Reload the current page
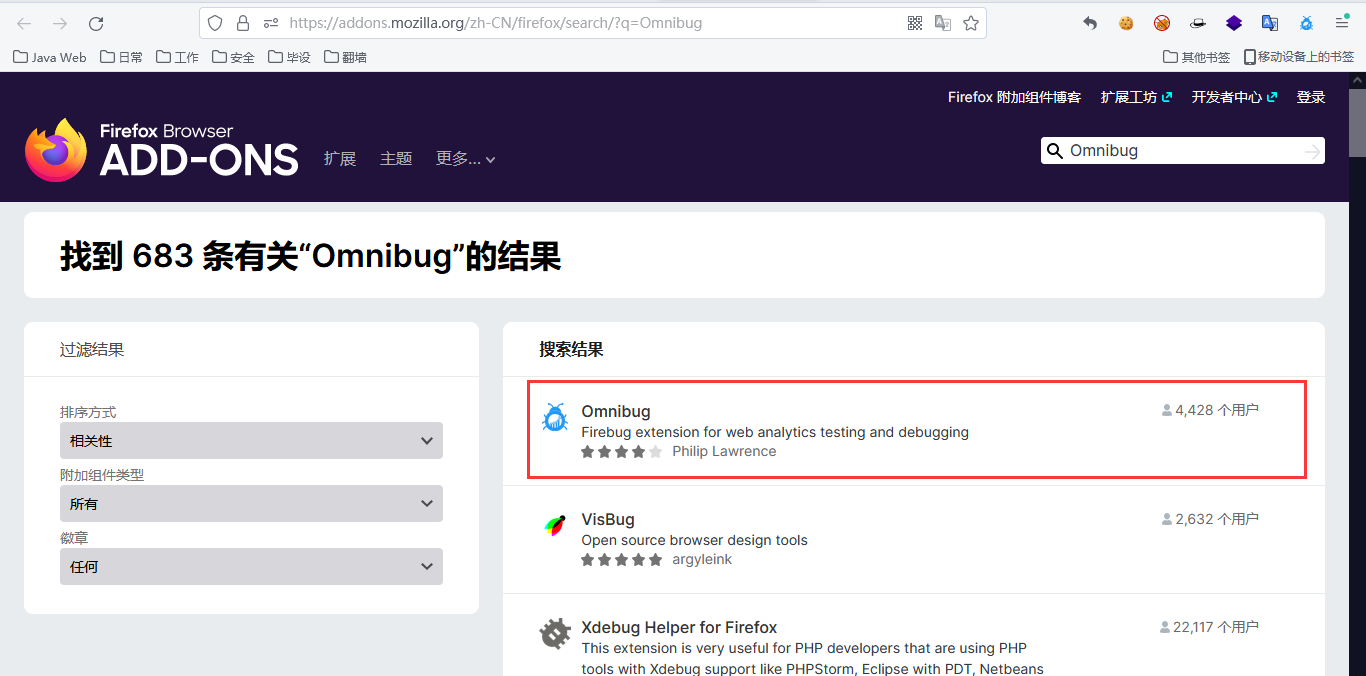Viewport: 1366px width, 676px height. click(x=96, y=23)
